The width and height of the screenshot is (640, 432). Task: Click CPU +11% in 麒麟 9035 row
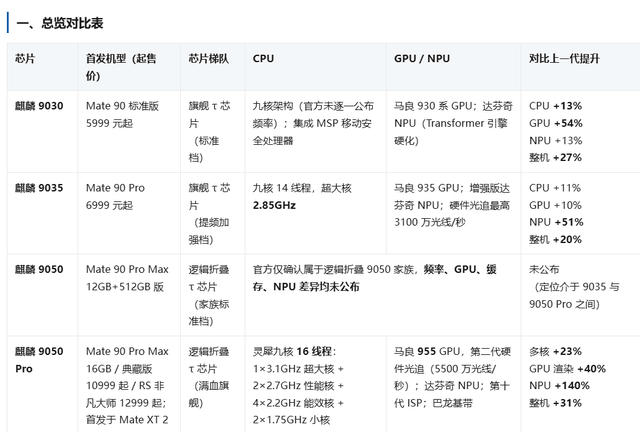click(555, 188)
